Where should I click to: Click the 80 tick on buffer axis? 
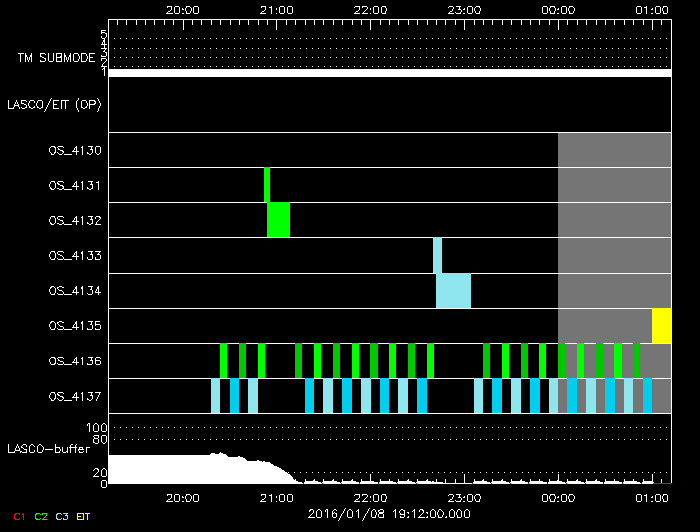point(100,439)
